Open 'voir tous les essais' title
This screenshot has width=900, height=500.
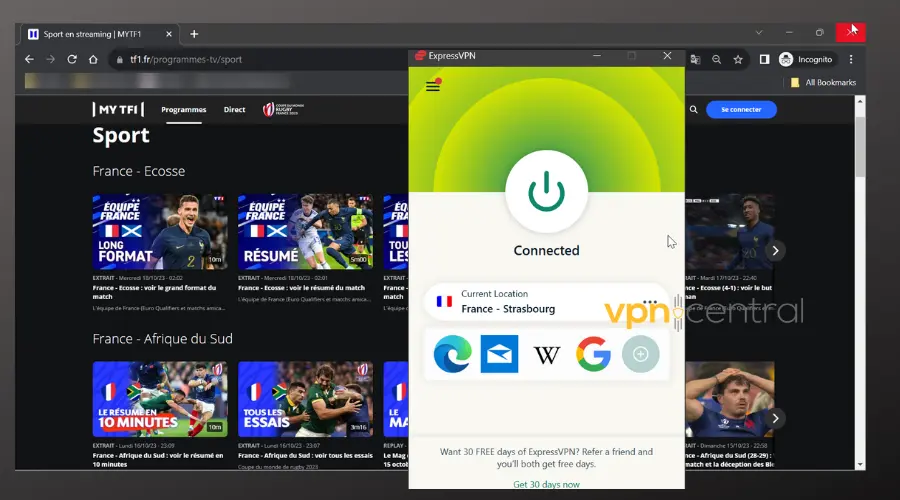click(305, 455)
